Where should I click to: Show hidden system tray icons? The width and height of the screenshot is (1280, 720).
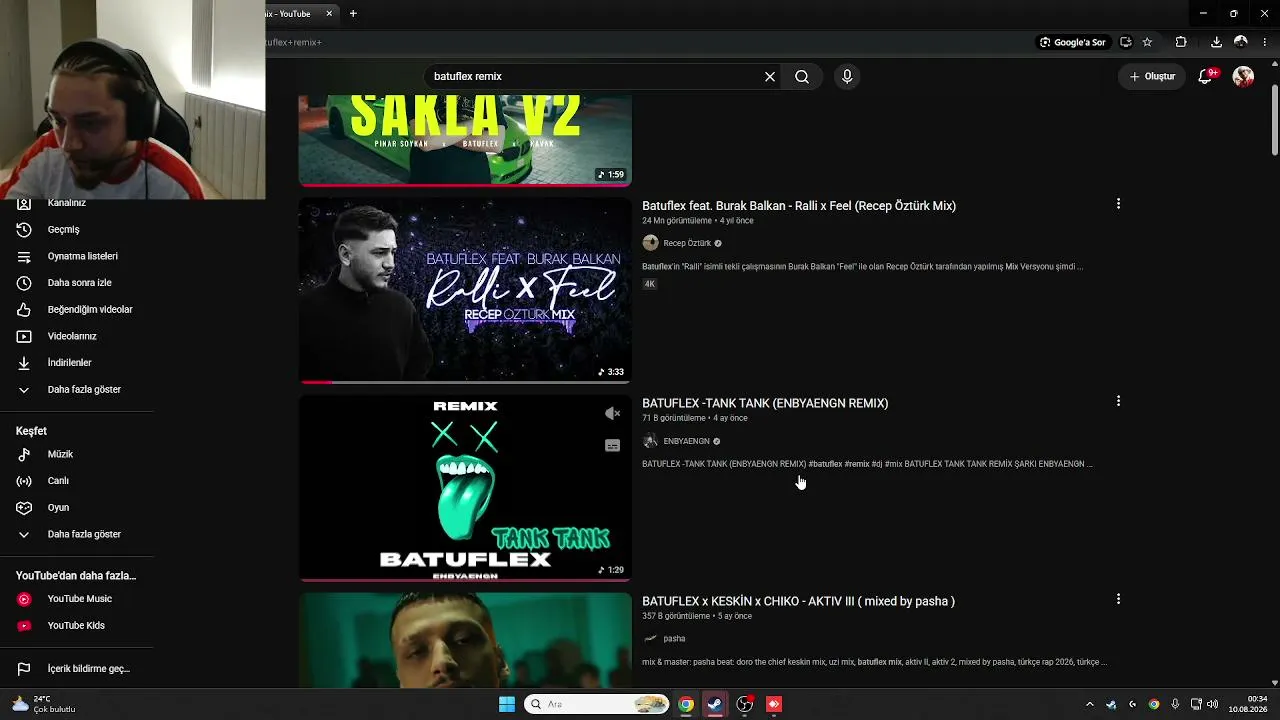(x=1090, y=704)
